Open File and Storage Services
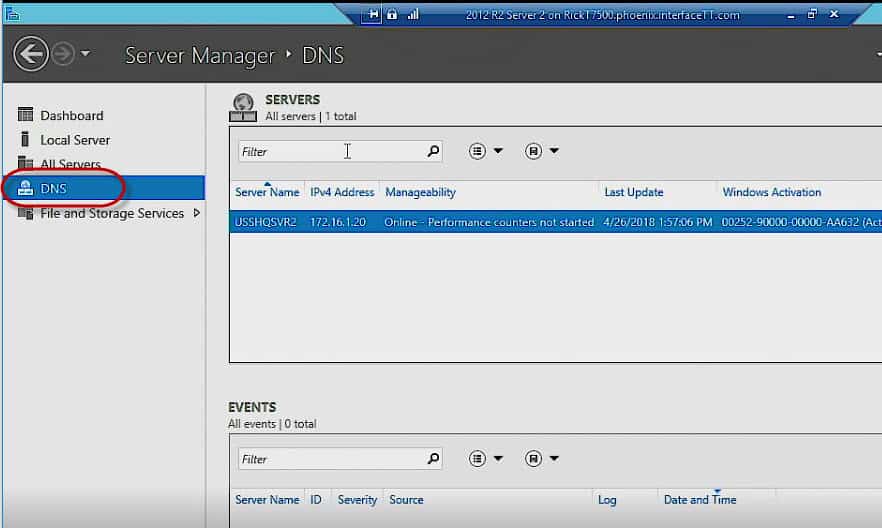Viewport: 882px width, 528px height. 112,213
